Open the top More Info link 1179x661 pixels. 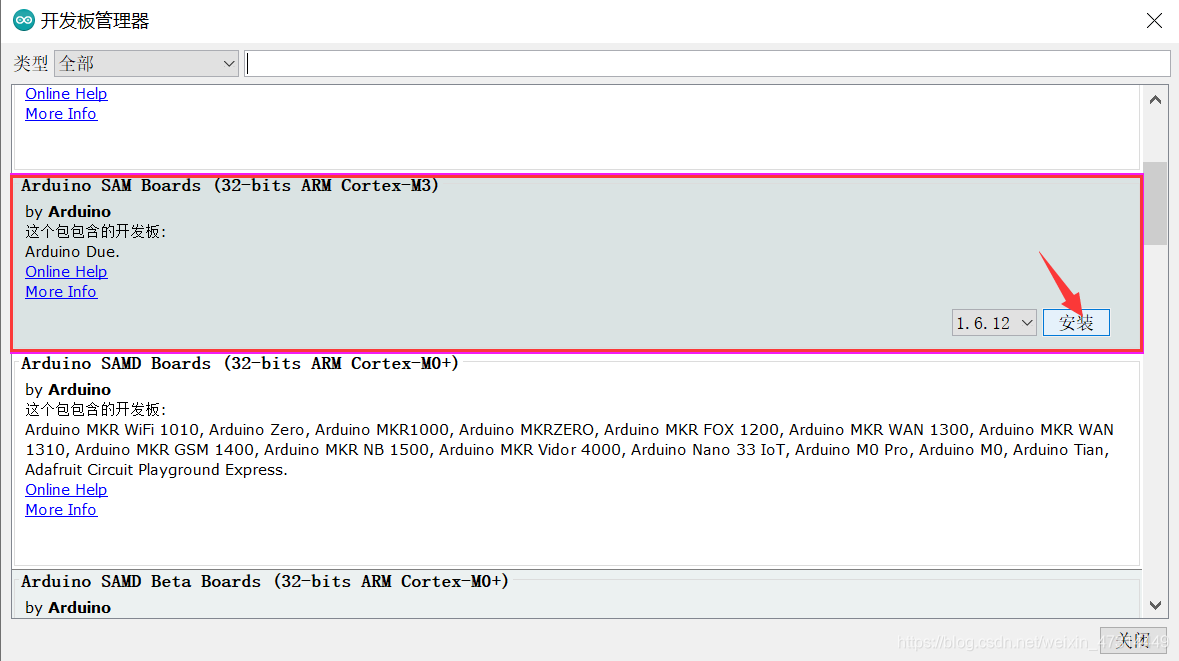(61, 114)
